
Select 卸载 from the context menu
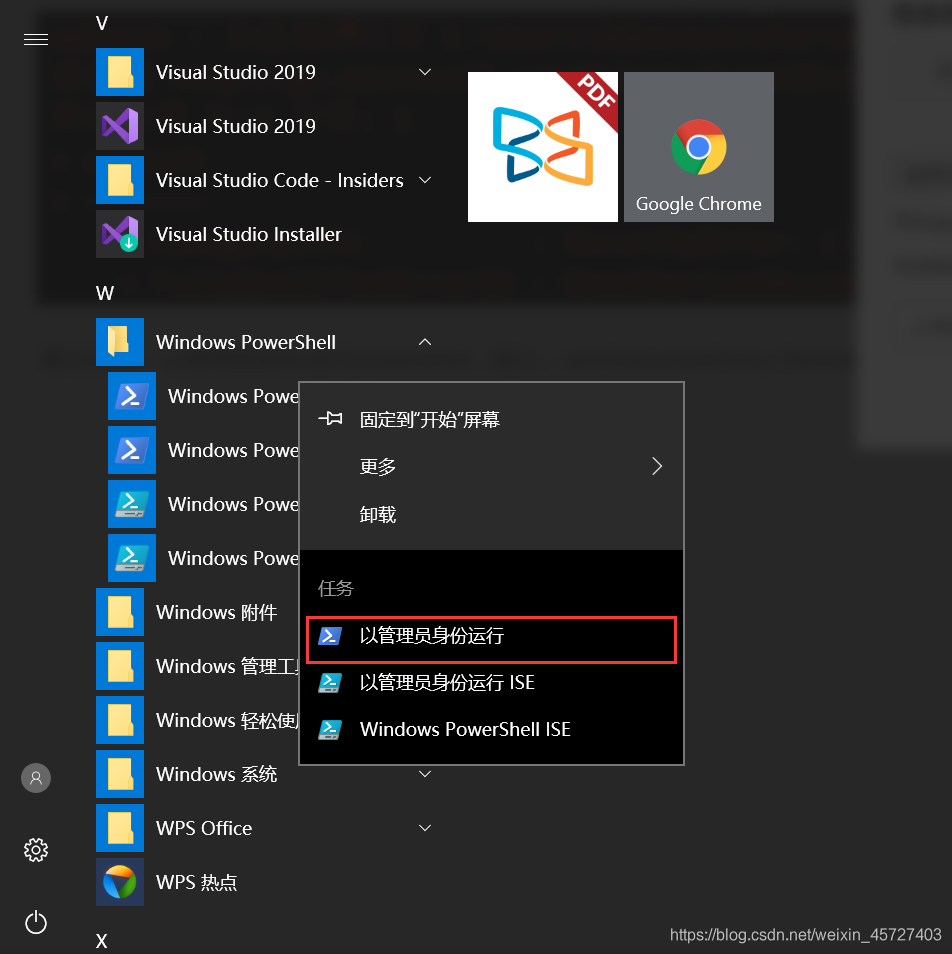[377, 514]
